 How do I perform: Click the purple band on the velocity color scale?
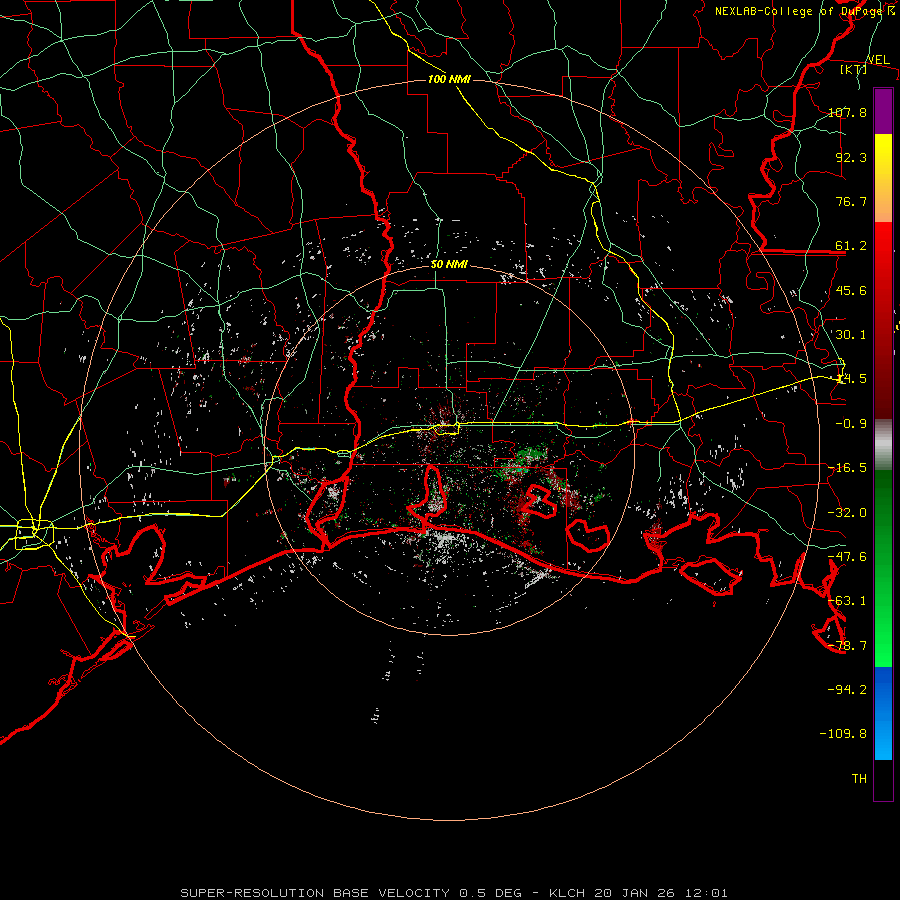click(883, 111)
